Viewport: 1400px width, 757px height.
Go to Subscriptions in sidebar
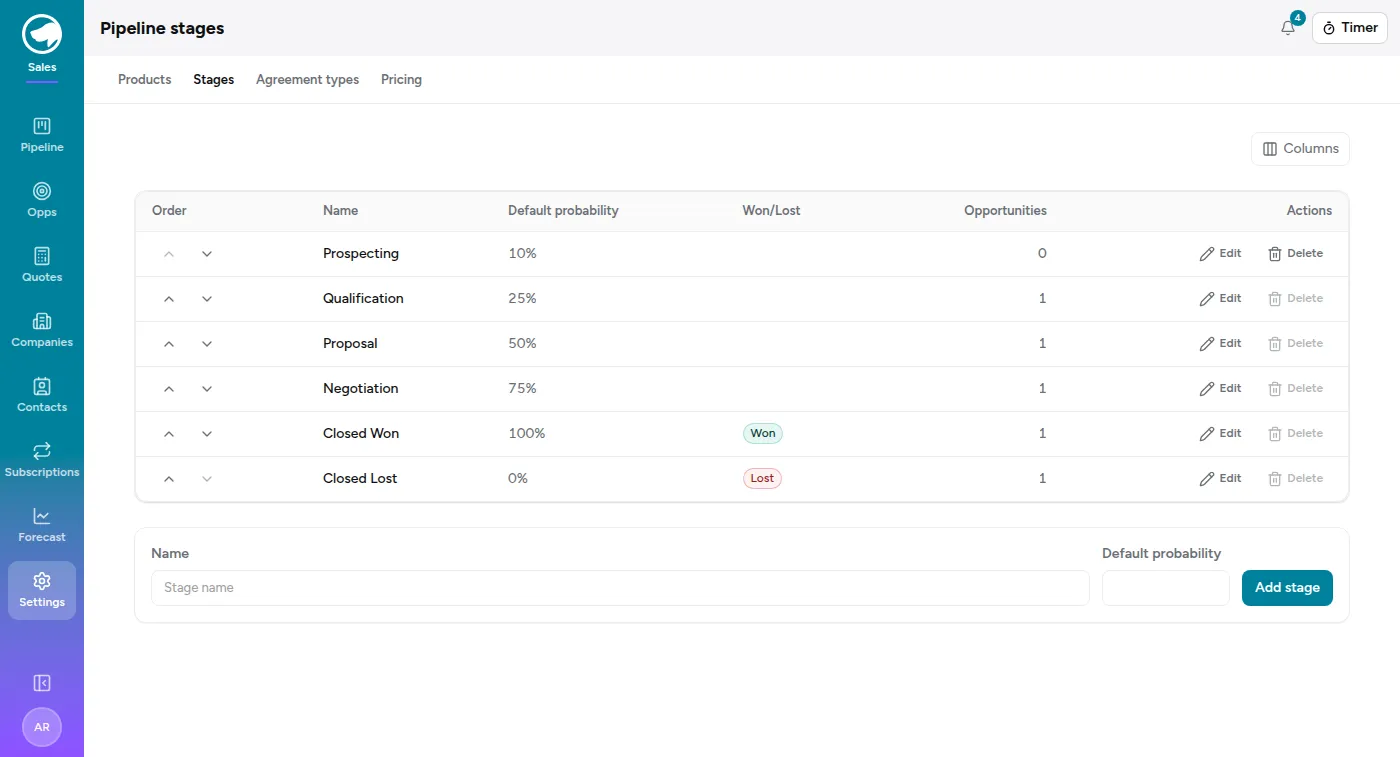[42, 461]
